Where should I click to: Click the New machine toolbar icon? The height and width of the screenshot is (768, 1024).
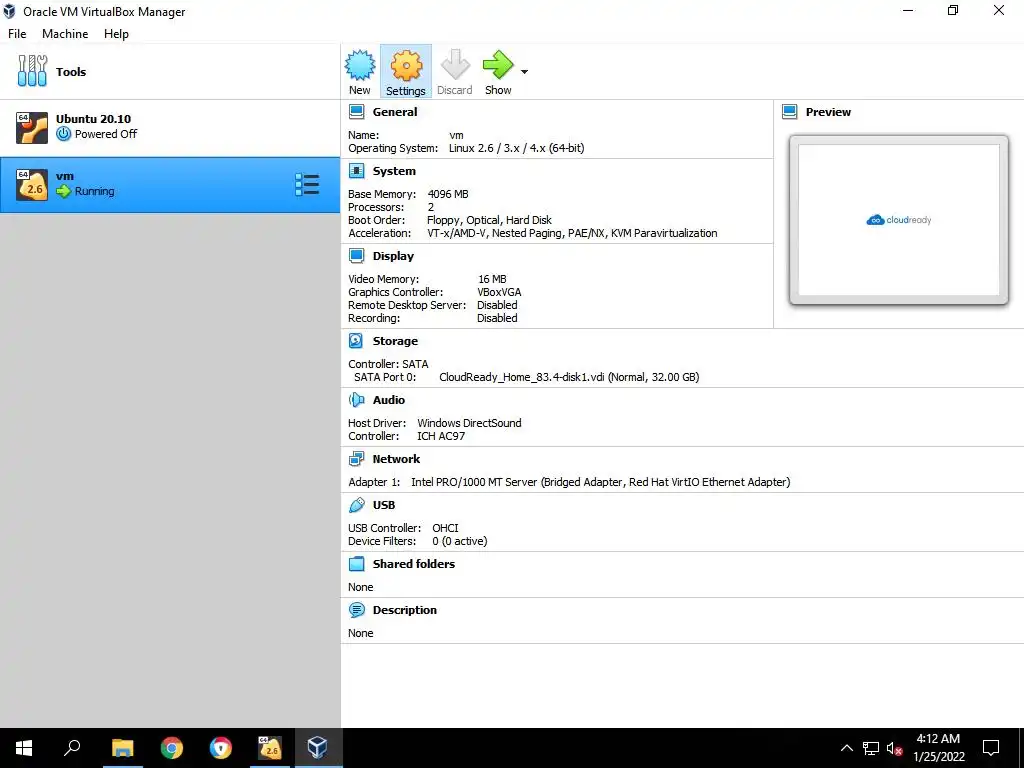[x=360, y=65]
